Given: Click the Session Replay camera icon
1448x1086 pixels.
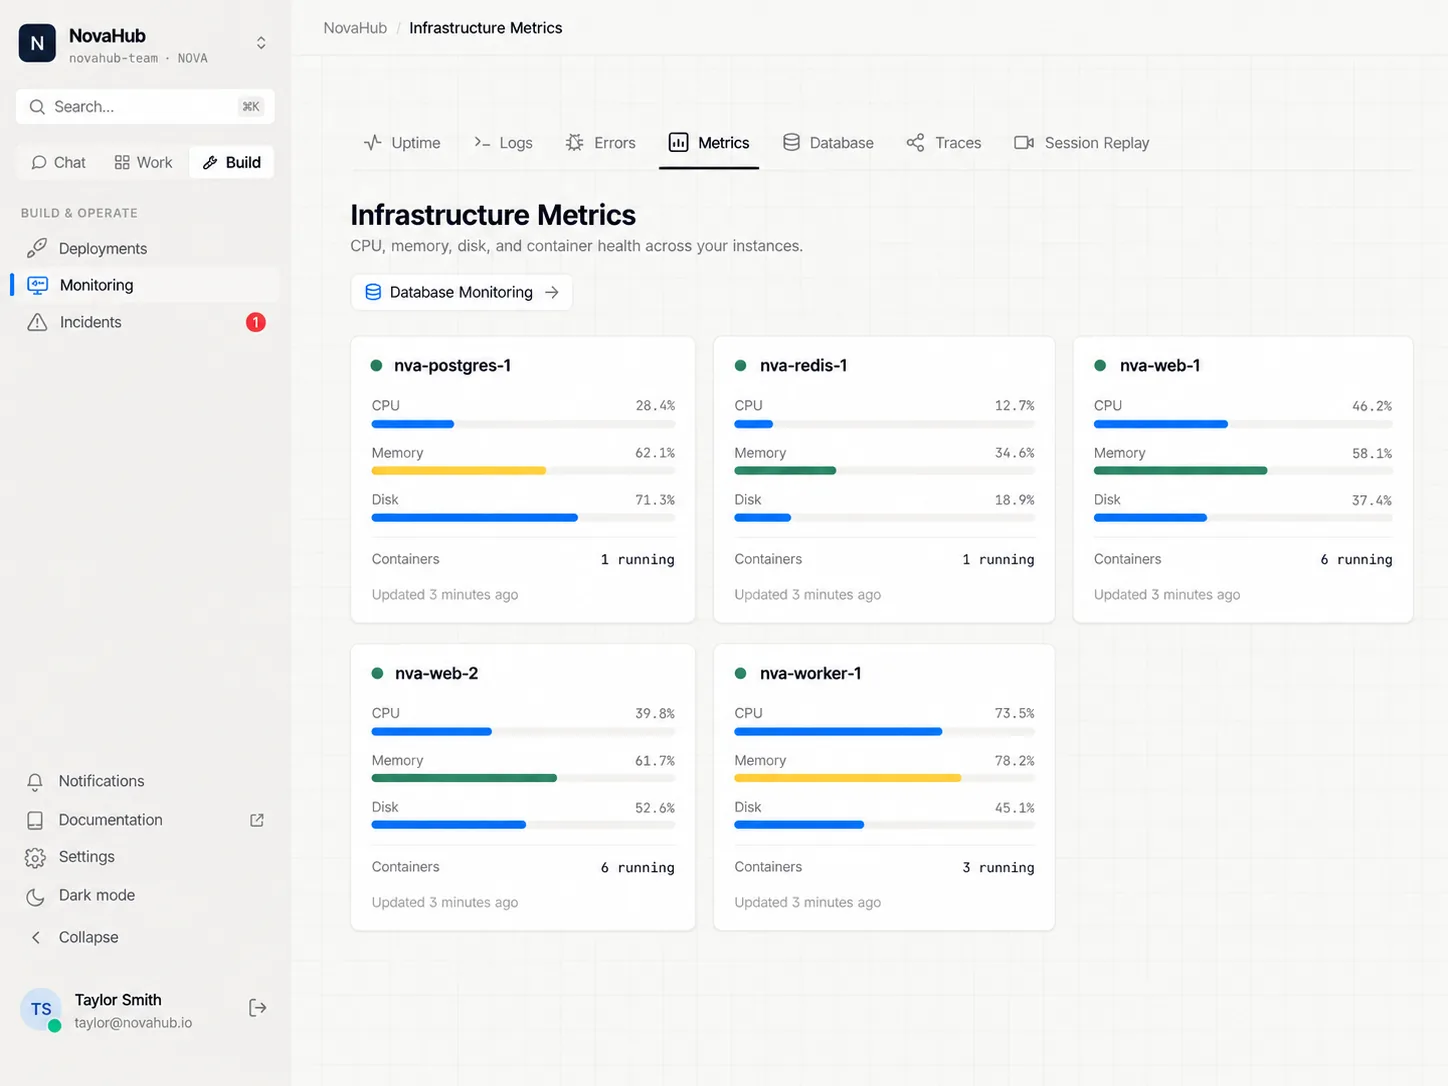Looking at the screenshot, I should coord(1024,143).
